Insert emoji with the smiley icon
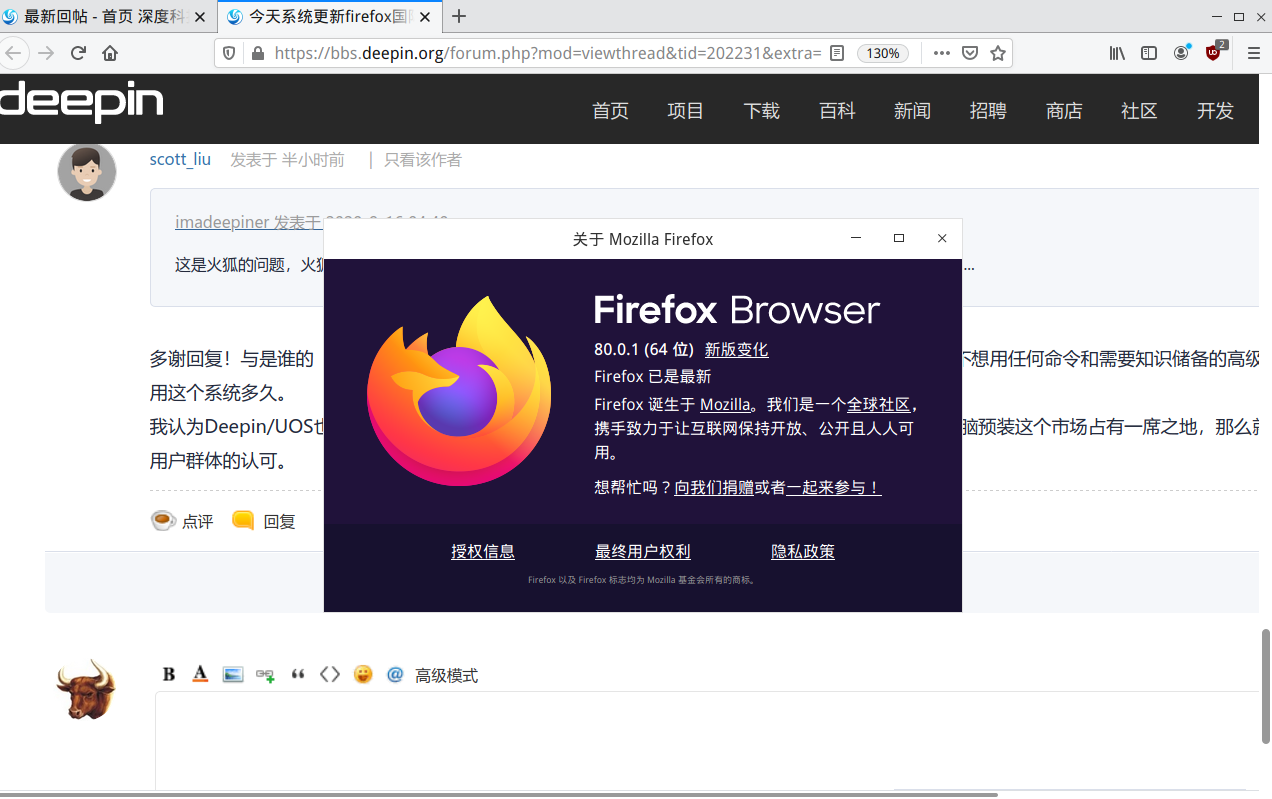Image resolution: width=1272 pixels, height=799 pixels. [x=363, y=674]
